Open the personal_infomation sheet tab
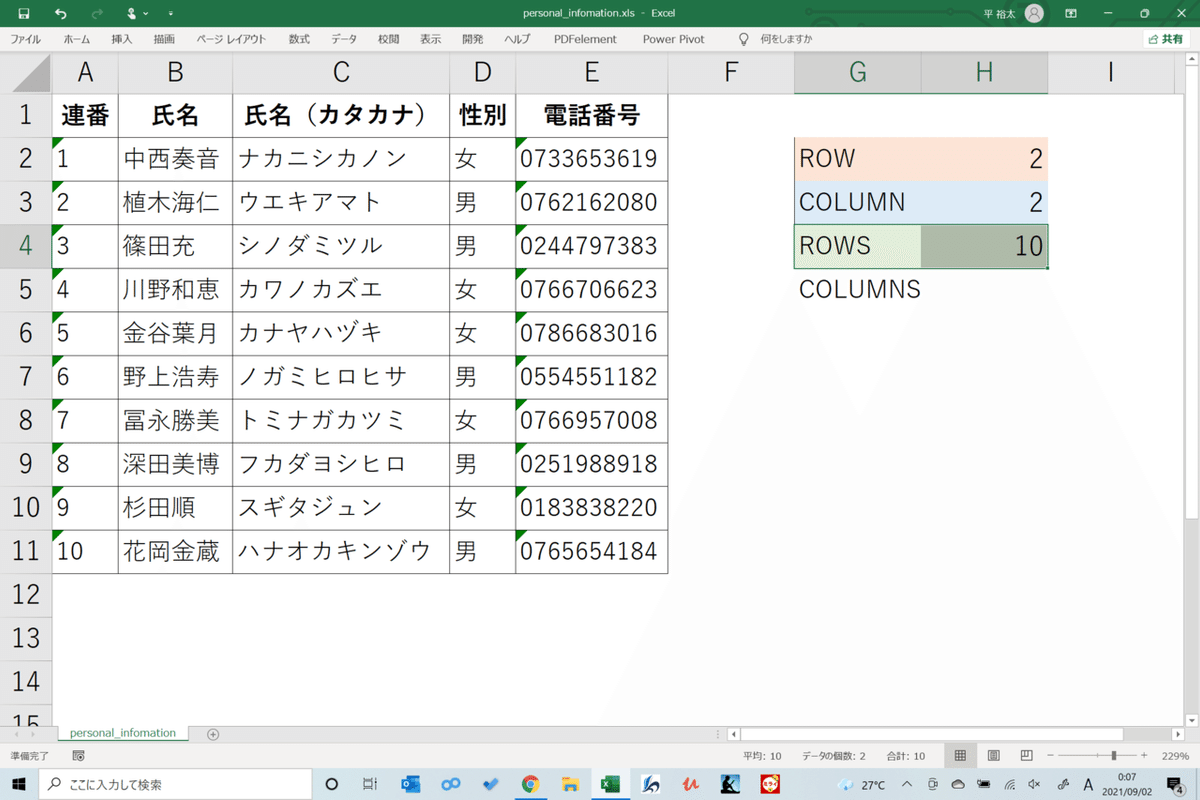 click(x=123, y=733)
